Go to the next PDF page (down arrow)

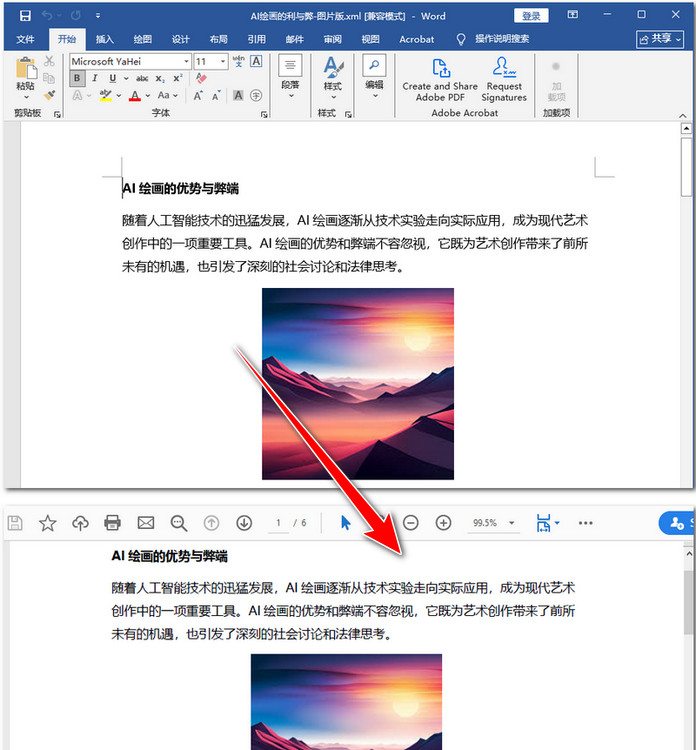pyautogui.click(x=244, y=523)
